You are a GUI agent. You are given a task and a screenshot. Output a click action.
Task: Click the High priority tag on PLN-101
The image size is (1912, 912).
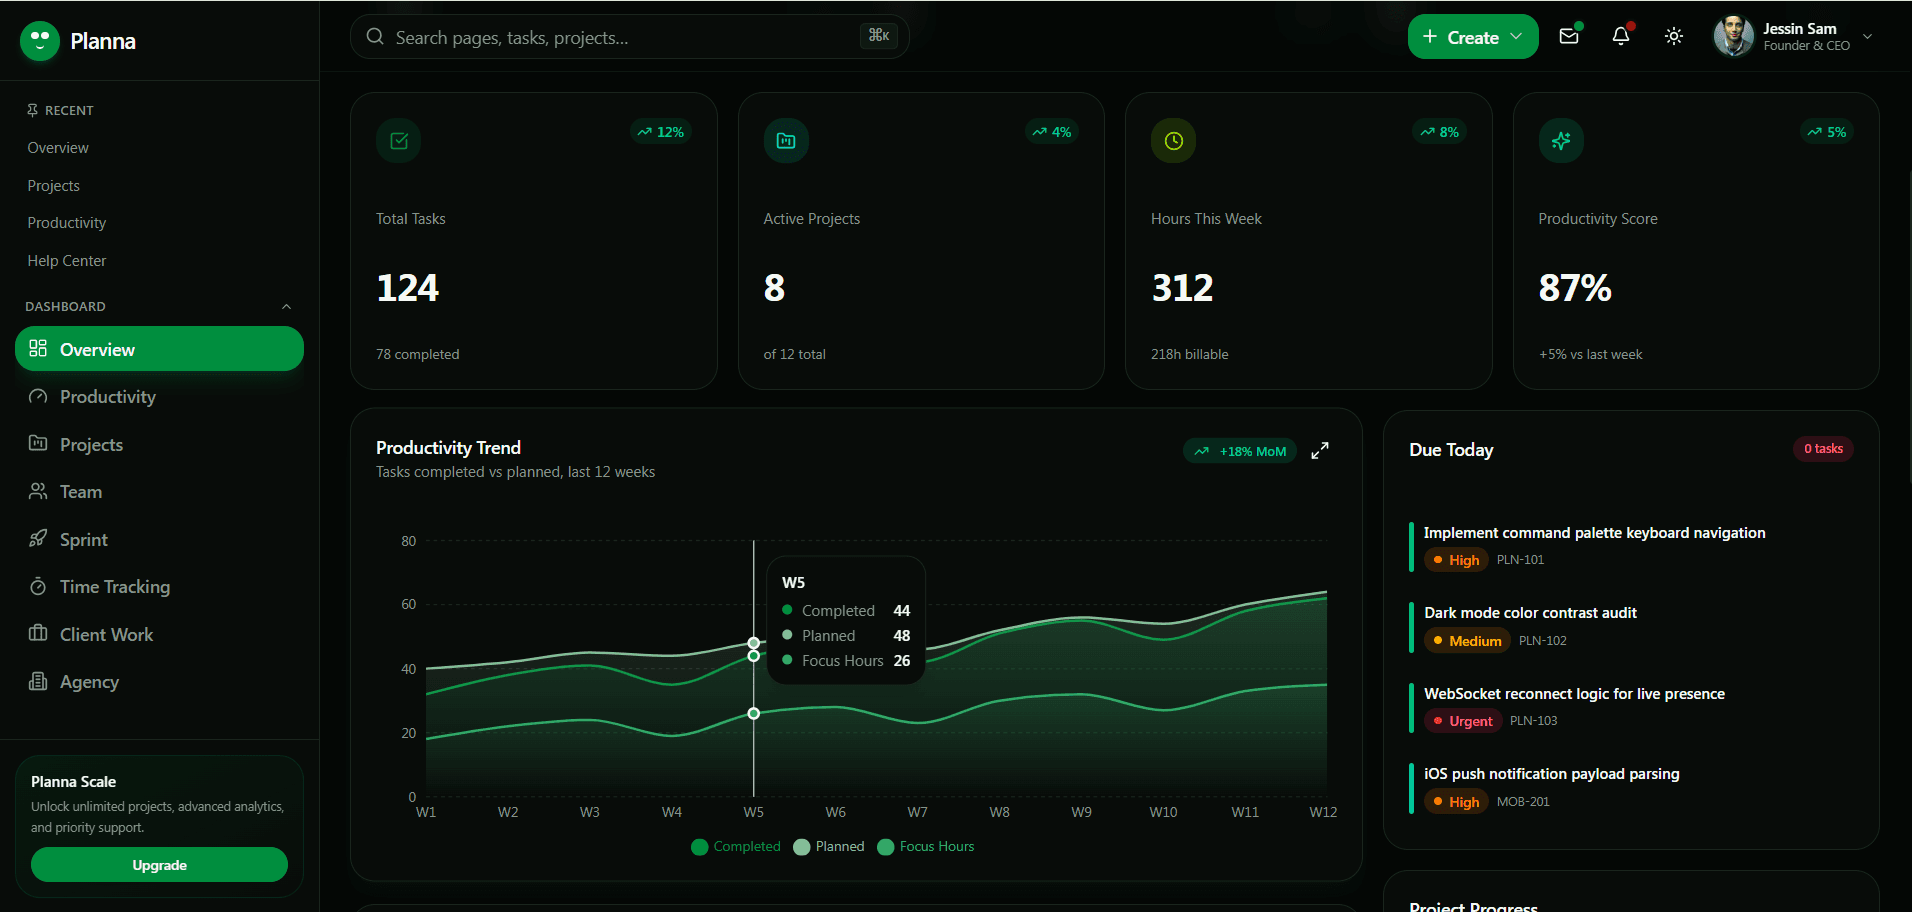pos(1456,560)
